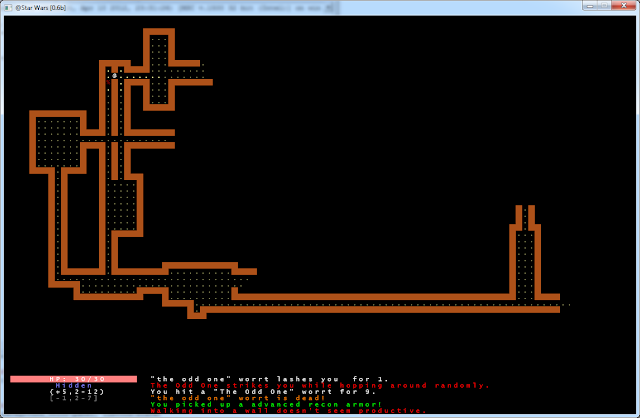The image size is (640, 418).
Task: Click message "Walking into a wall doesn't seem productive."
Action: click(288, 411)
